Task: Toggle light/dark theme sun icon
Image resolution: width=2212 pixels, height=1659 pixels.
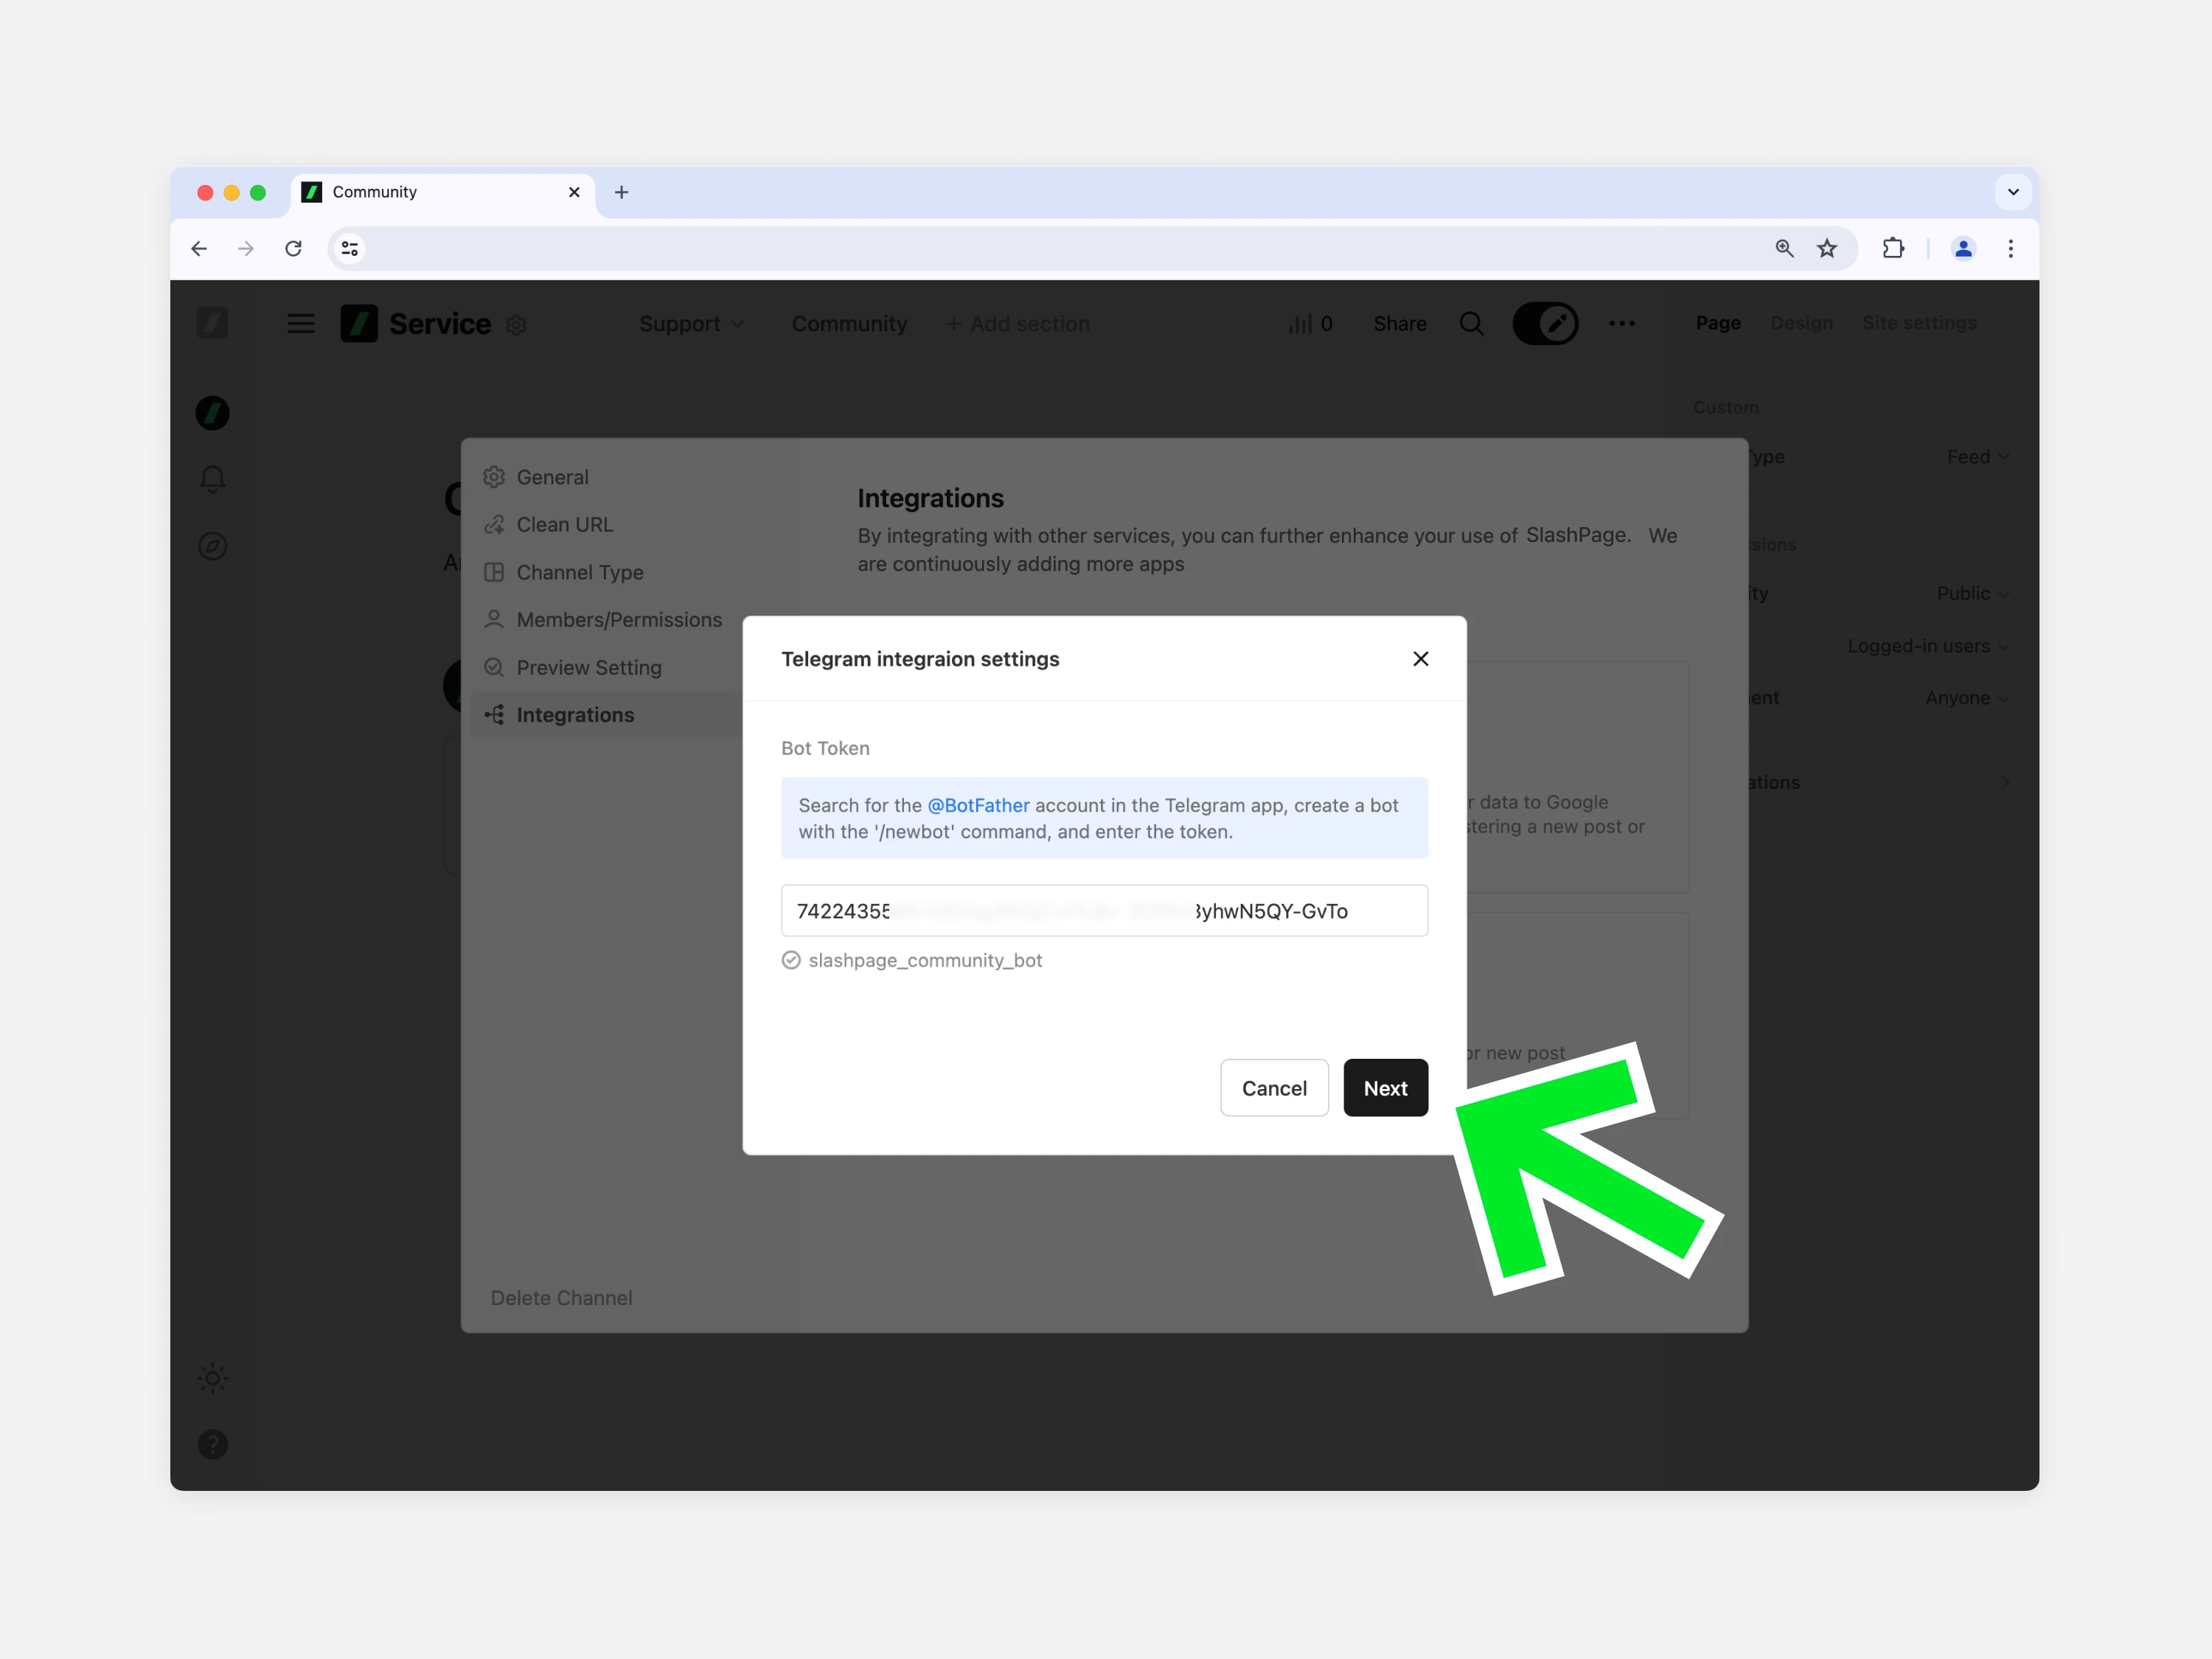Action: pos(212,1378)
